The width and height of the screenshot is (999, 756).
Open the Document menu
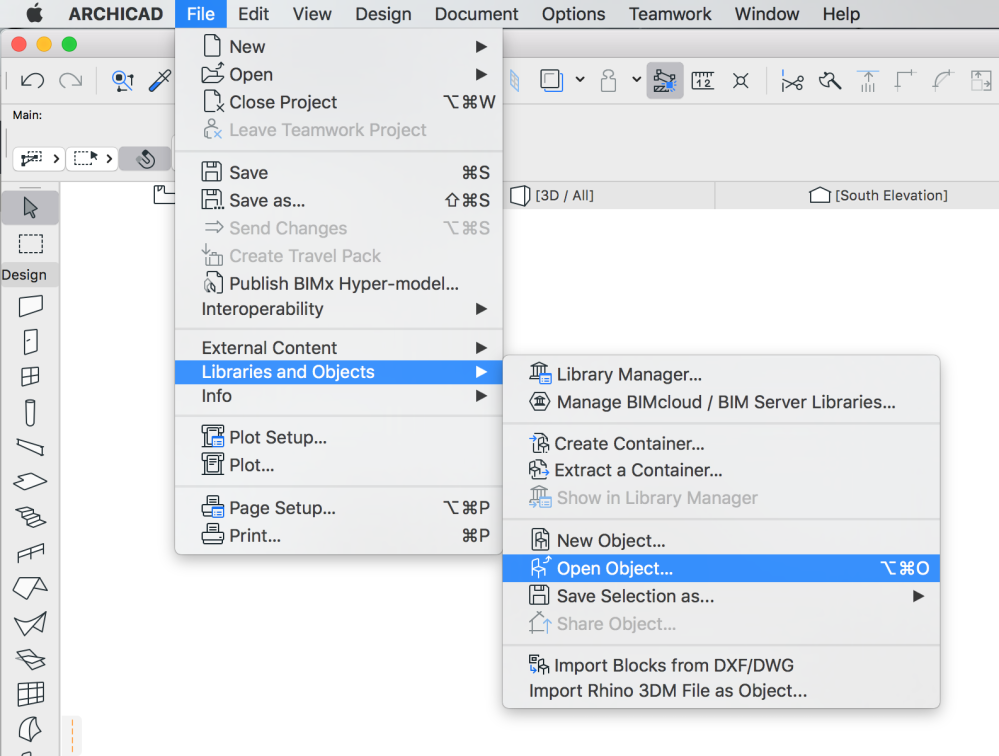click(x=477, y=14)
